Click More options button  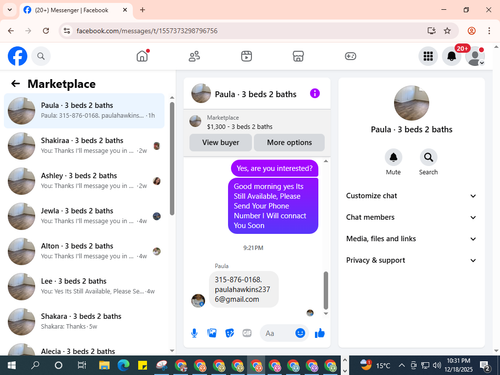tap(289, 143)
